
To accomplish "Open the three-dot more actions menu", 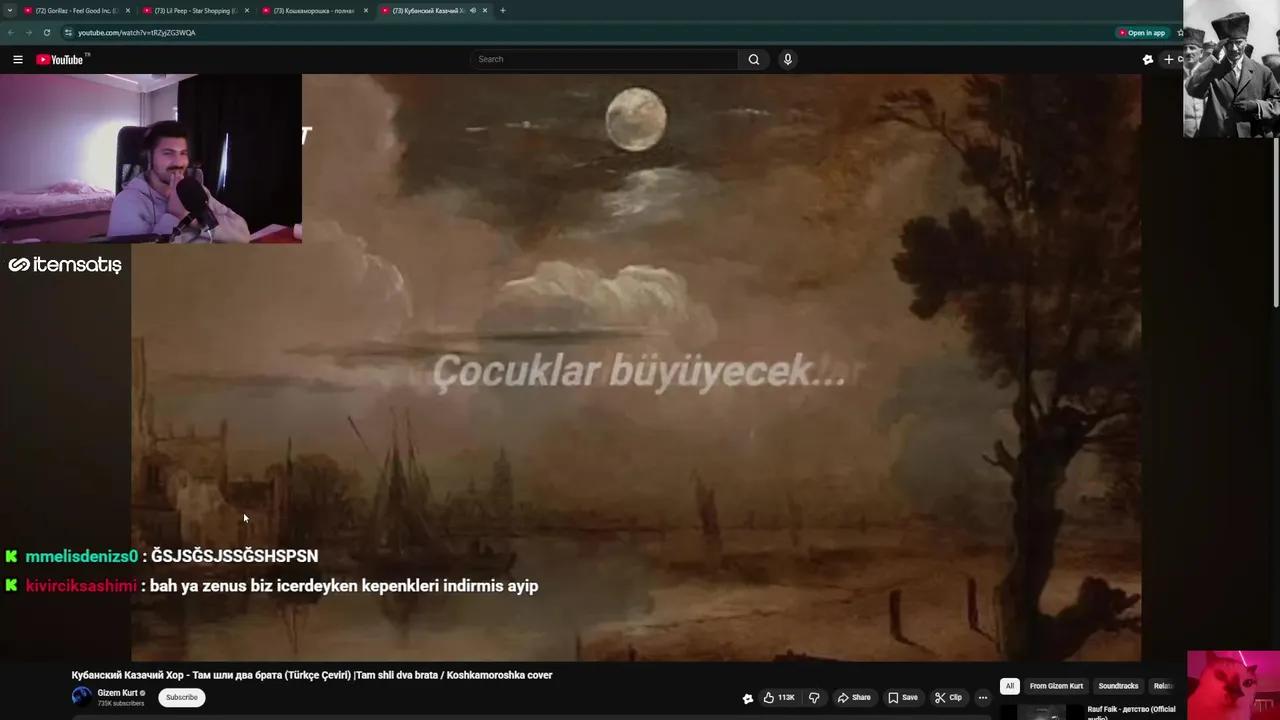I will [x=983, y=698].
